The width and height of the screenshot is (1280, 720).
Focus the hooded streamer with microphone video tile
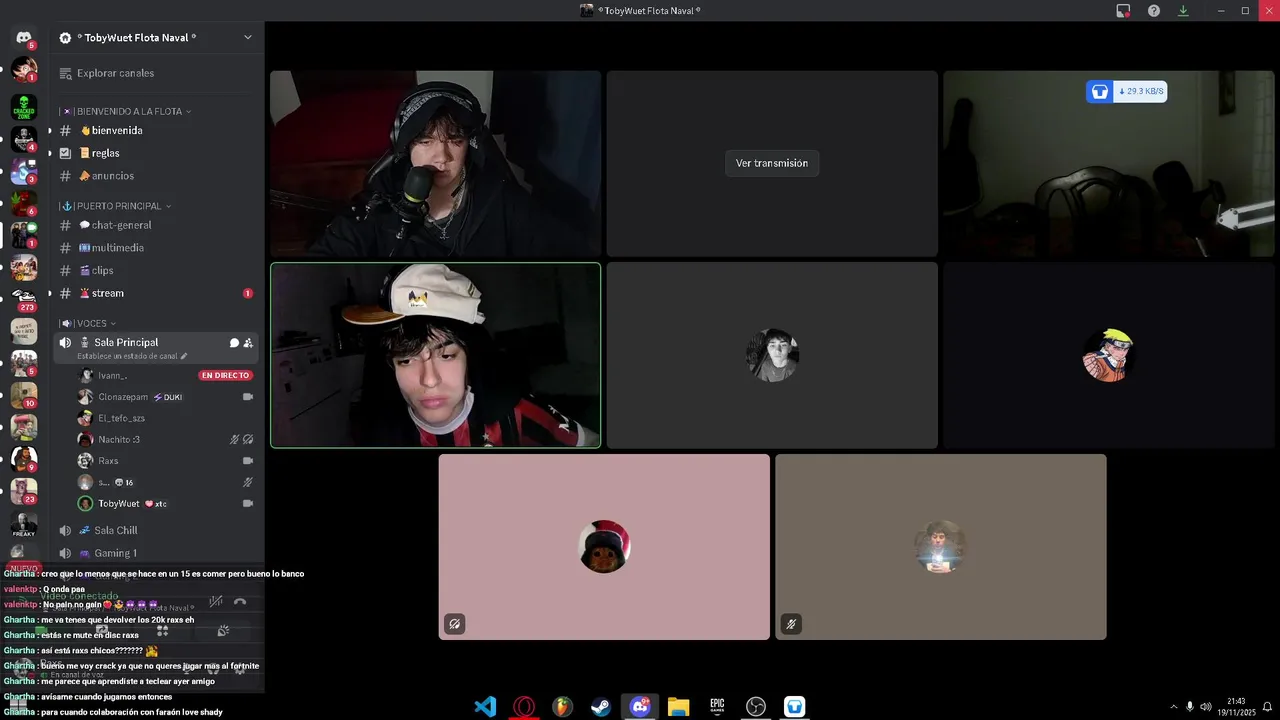tap(436, 163)
